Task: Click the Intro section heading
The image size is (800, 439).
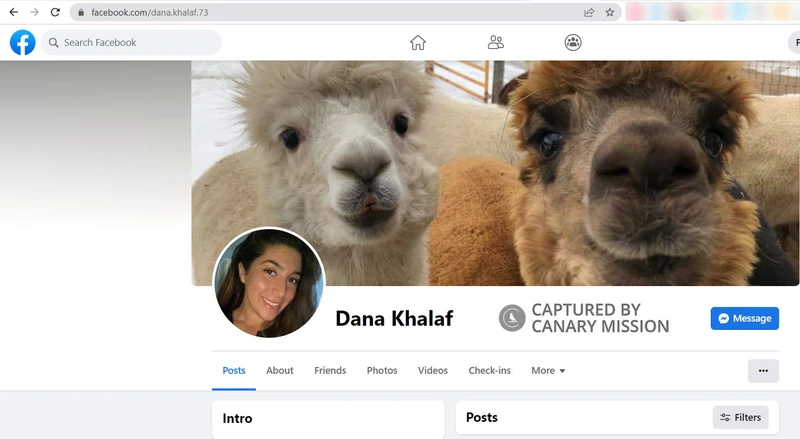Action: pos(237,419)
